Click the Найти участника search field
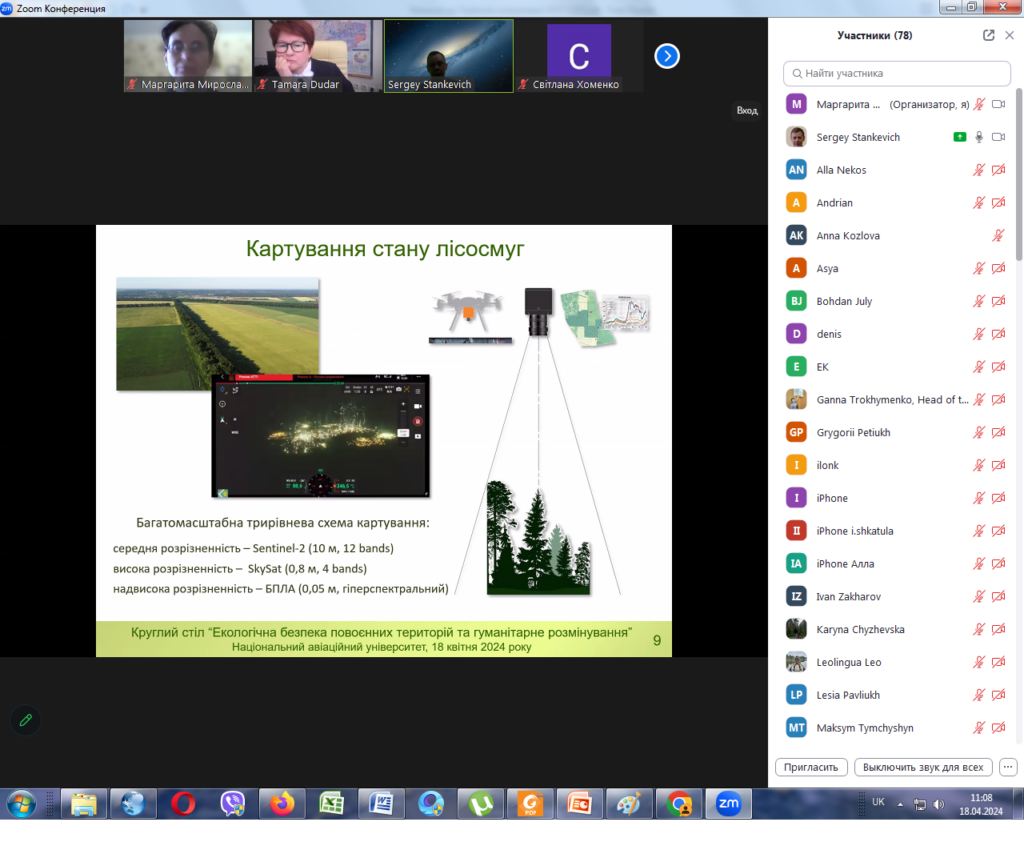Viewport: 1024px width, 854px height. [897, 73]
